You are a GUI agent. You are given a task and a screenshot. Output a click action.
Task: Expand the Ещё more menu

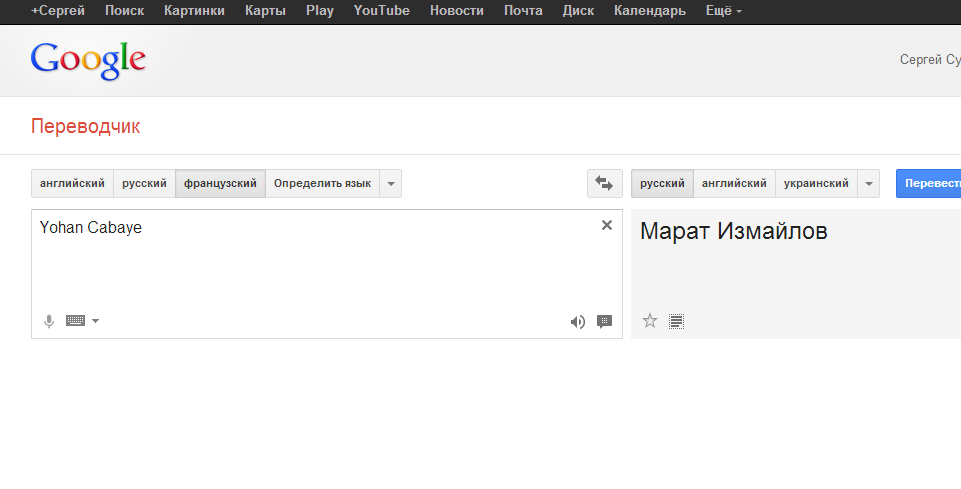(x=723, y=11)
